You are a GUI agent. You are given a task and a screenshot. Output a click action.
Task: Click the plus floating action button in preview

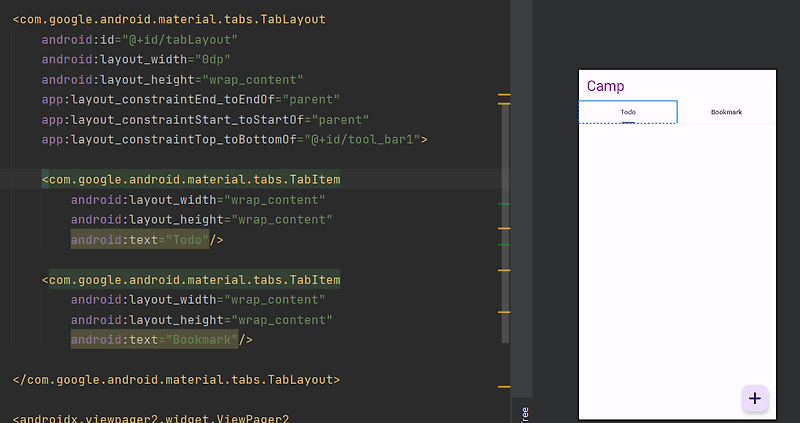[x=755, y=398]
